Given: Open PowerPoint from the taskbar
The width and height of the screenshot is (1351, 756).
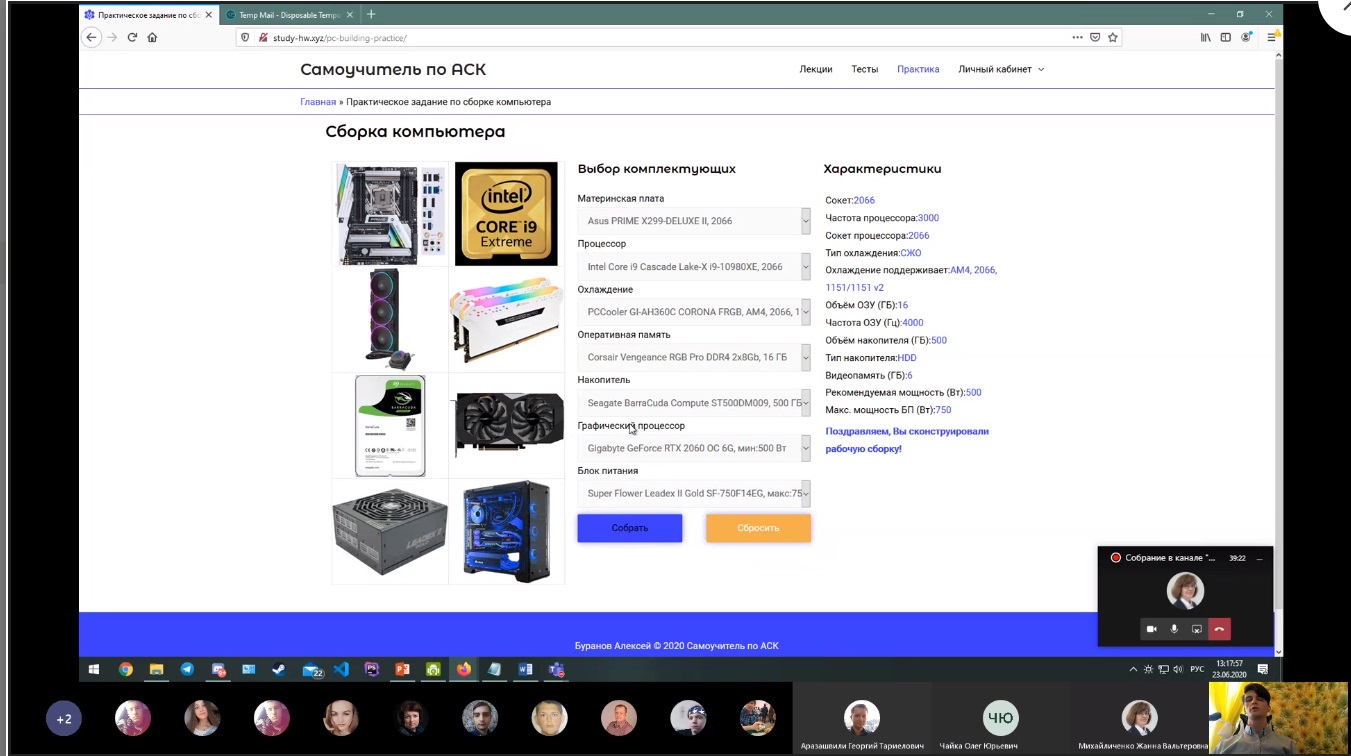Looking at the screenshot, I should 402,670.
